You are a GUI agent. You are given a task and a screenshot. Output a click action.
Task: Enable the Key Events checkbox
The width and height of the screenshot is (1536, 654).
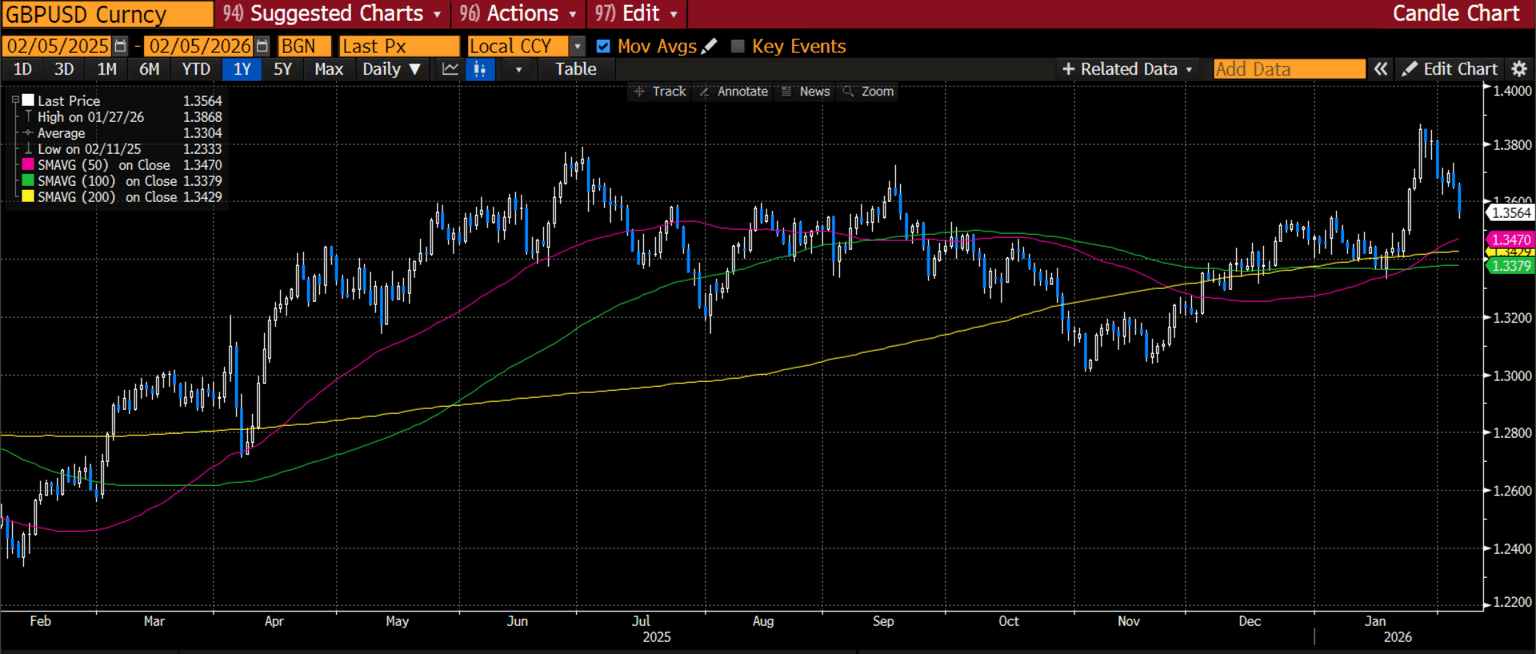tap(738, 46)
